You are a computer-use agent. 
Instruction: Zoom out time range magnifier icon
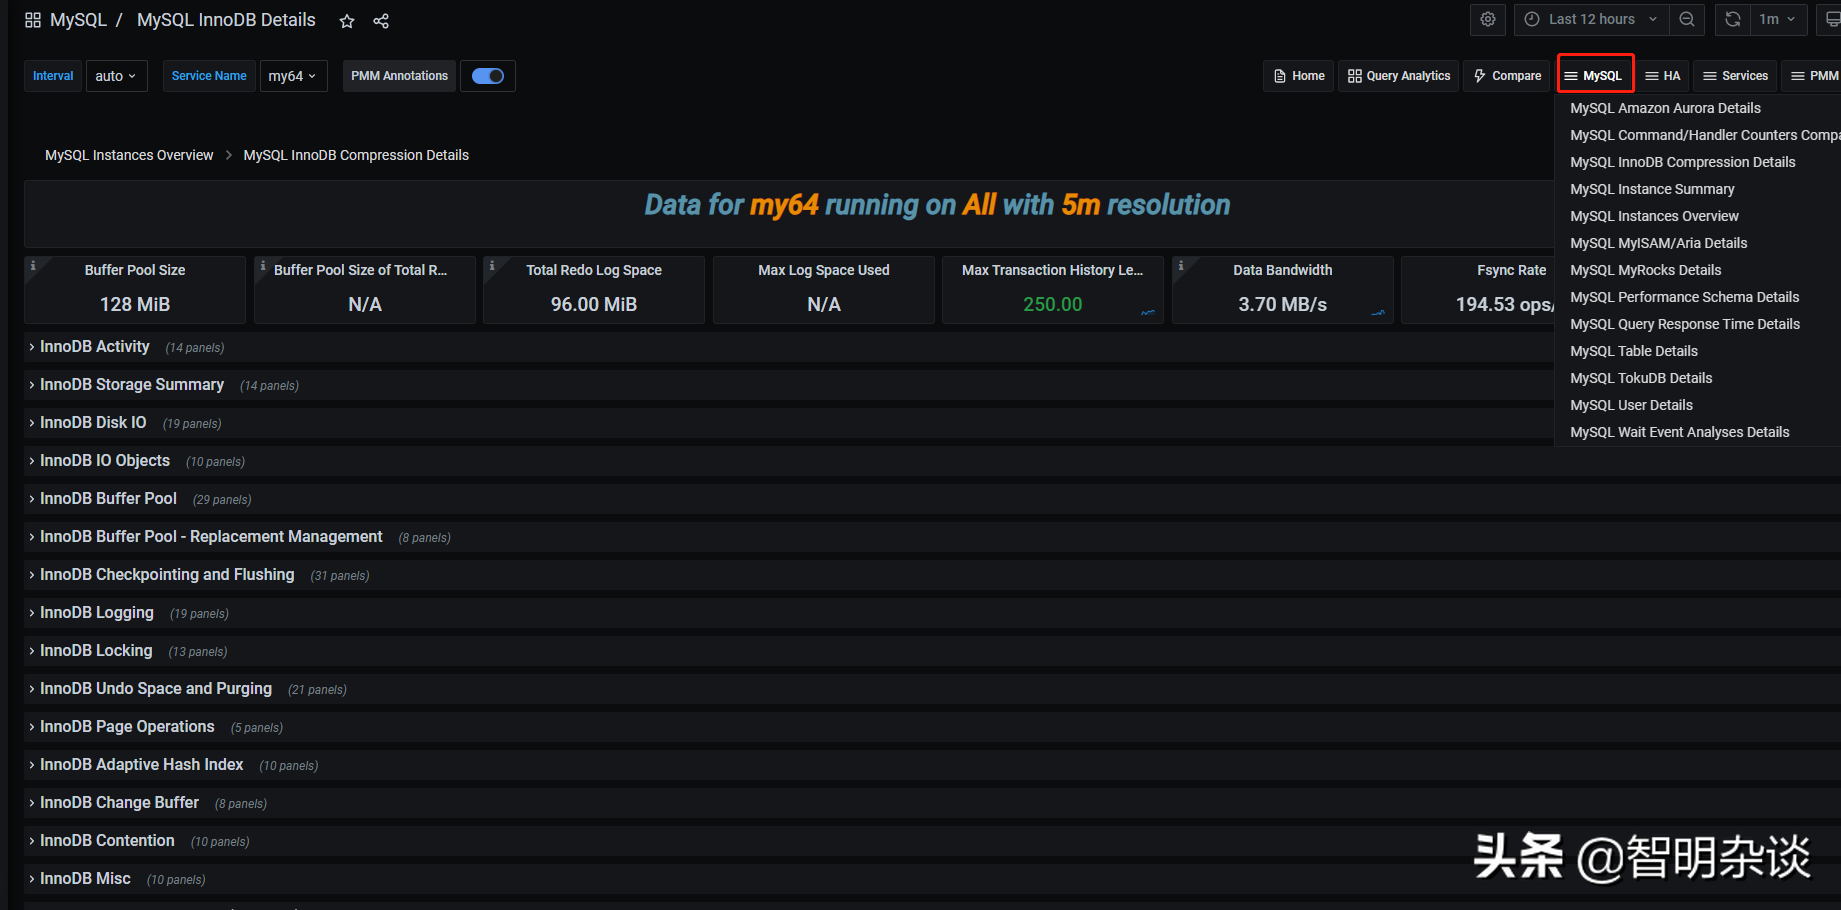coord(1687,19)
